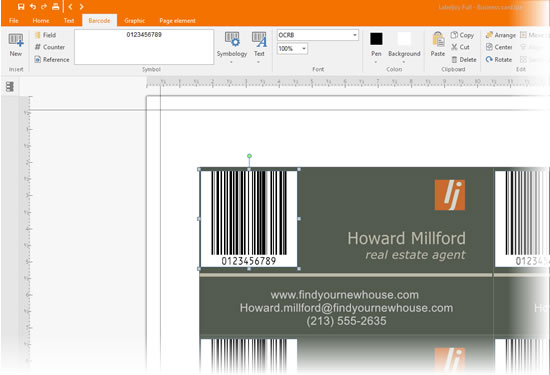Click the Save icon in the title bar
The width and height of the screenshot is (550, 375).
click(x=21, y=7)
